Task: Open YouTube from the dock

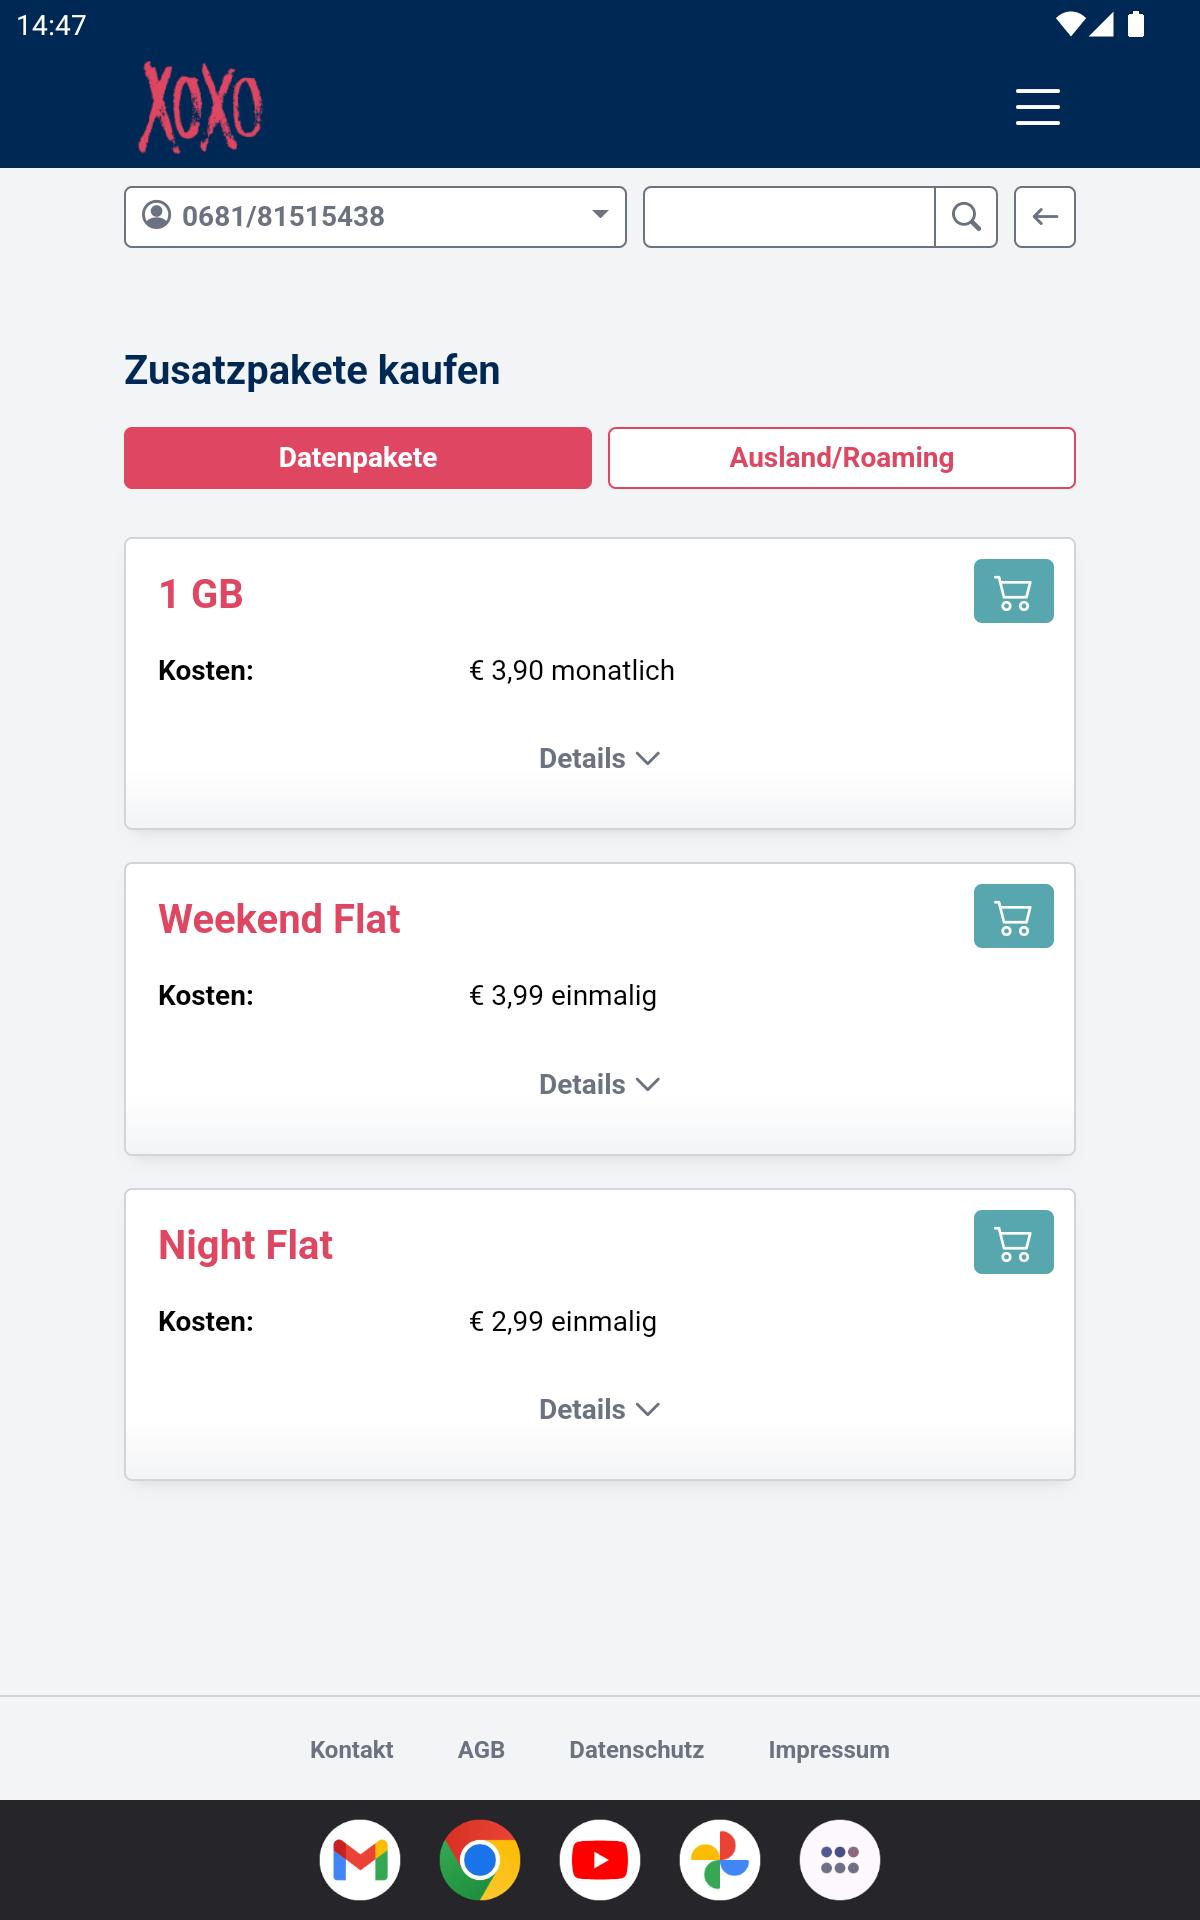Action: tap(600, 1860)
